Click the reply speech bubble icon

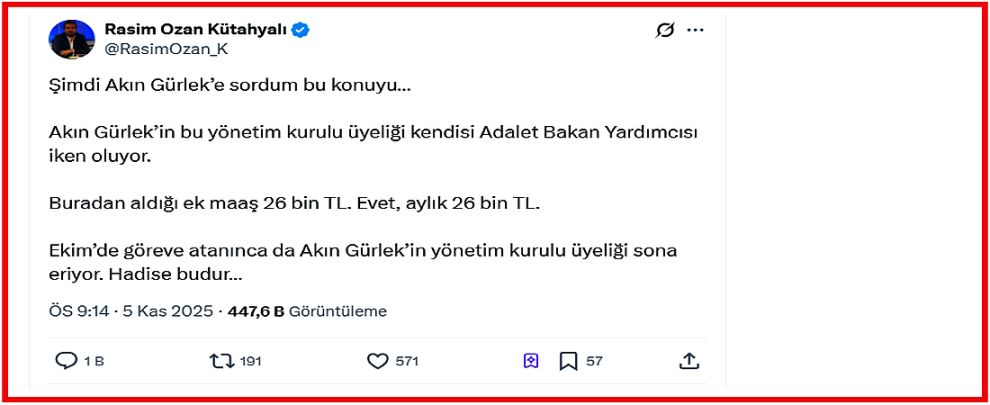[x=66, y=361]
